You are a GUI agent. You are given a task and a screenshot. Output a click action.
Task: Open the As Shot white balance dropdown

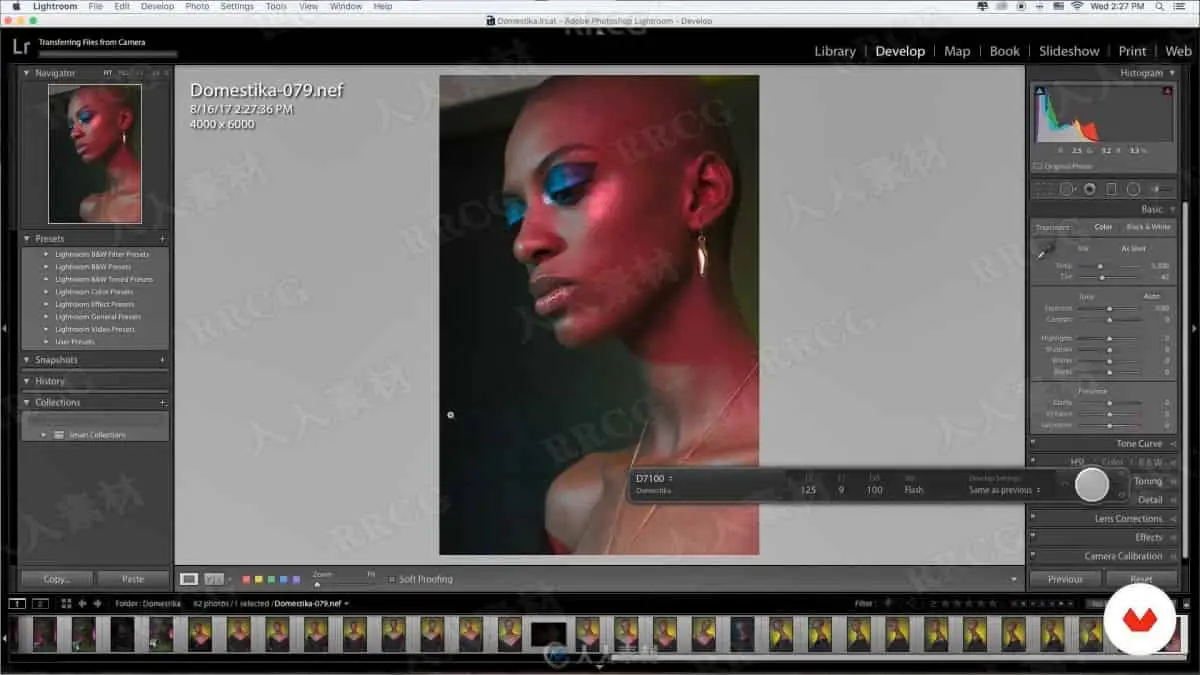1134,248
